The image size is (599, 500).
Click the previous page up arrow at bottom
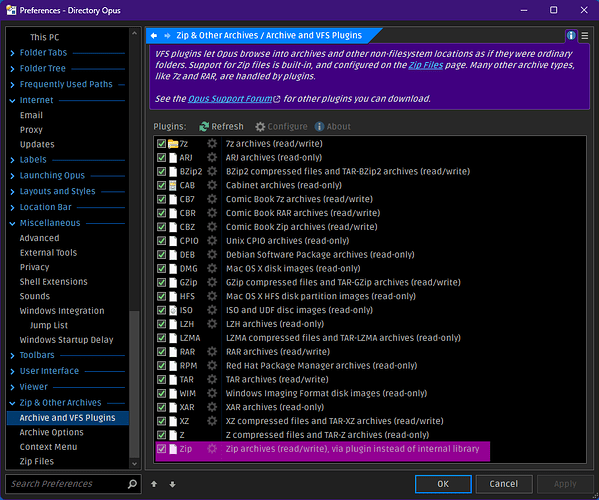154,484
